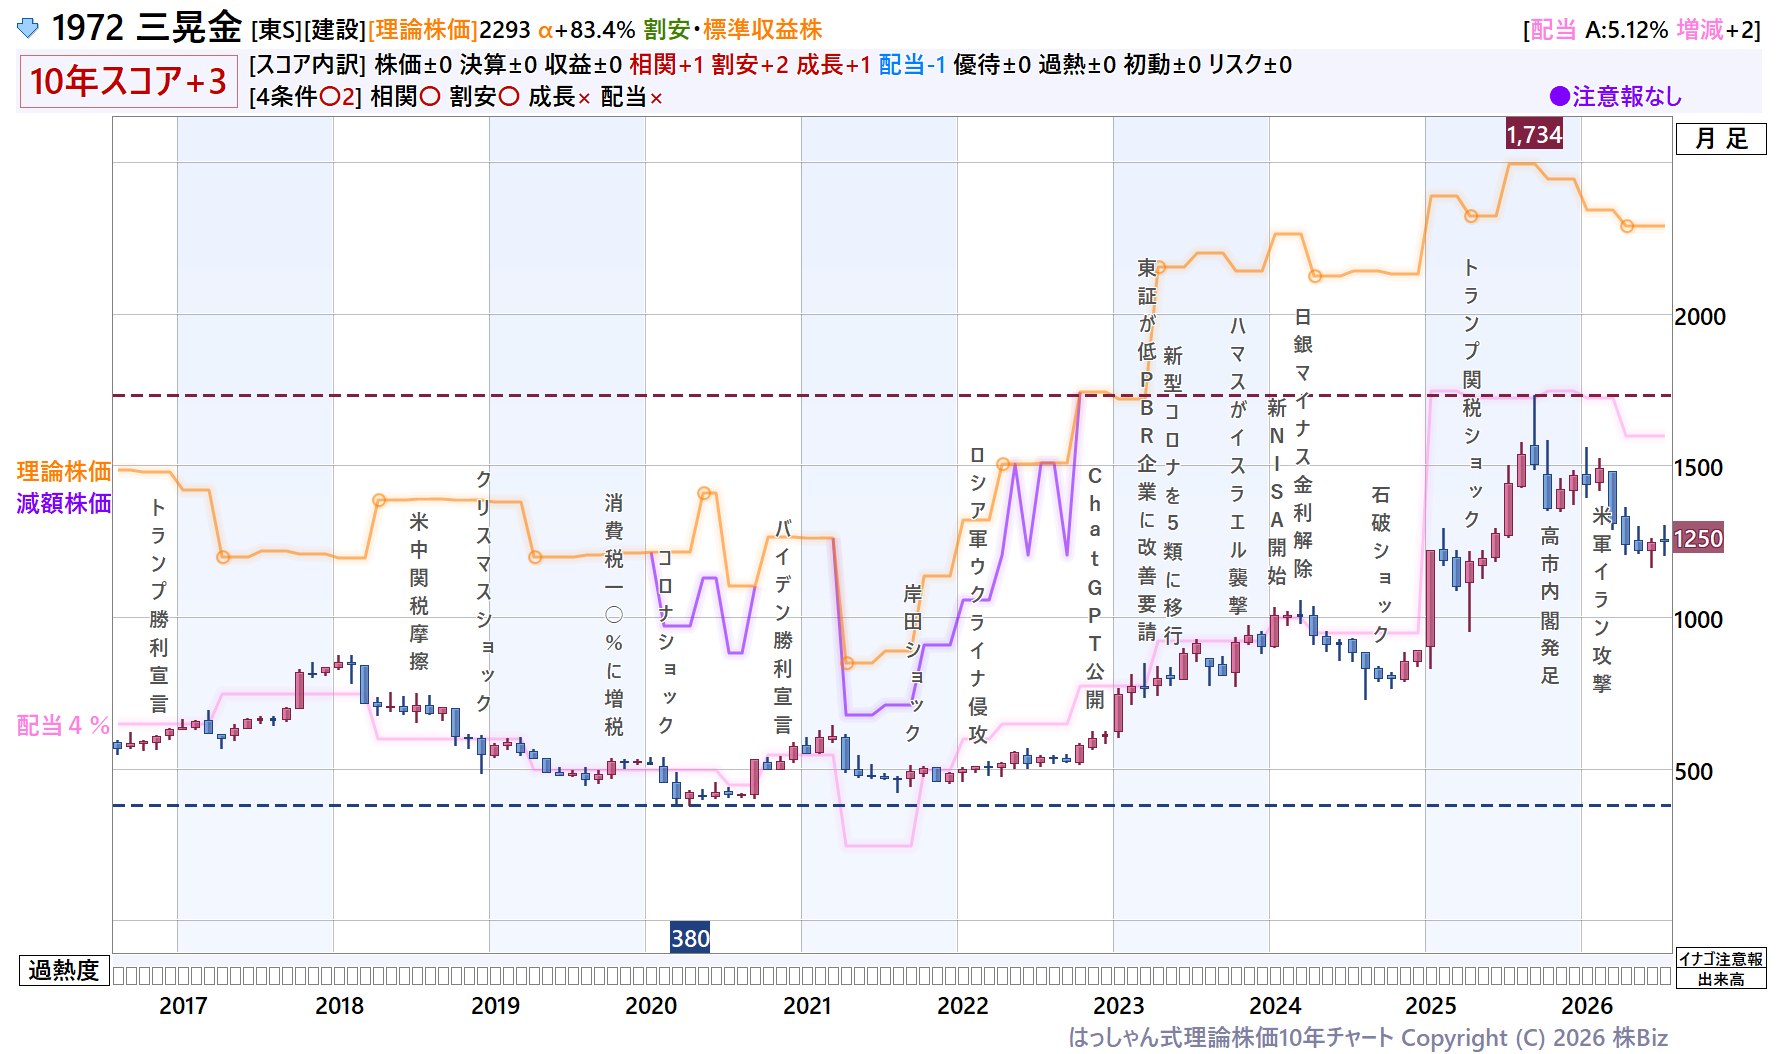The width and height of the screenshot is (1780, 1054).
Task: Click the 米中関税摩擦 event label
Action: point(419,591)
